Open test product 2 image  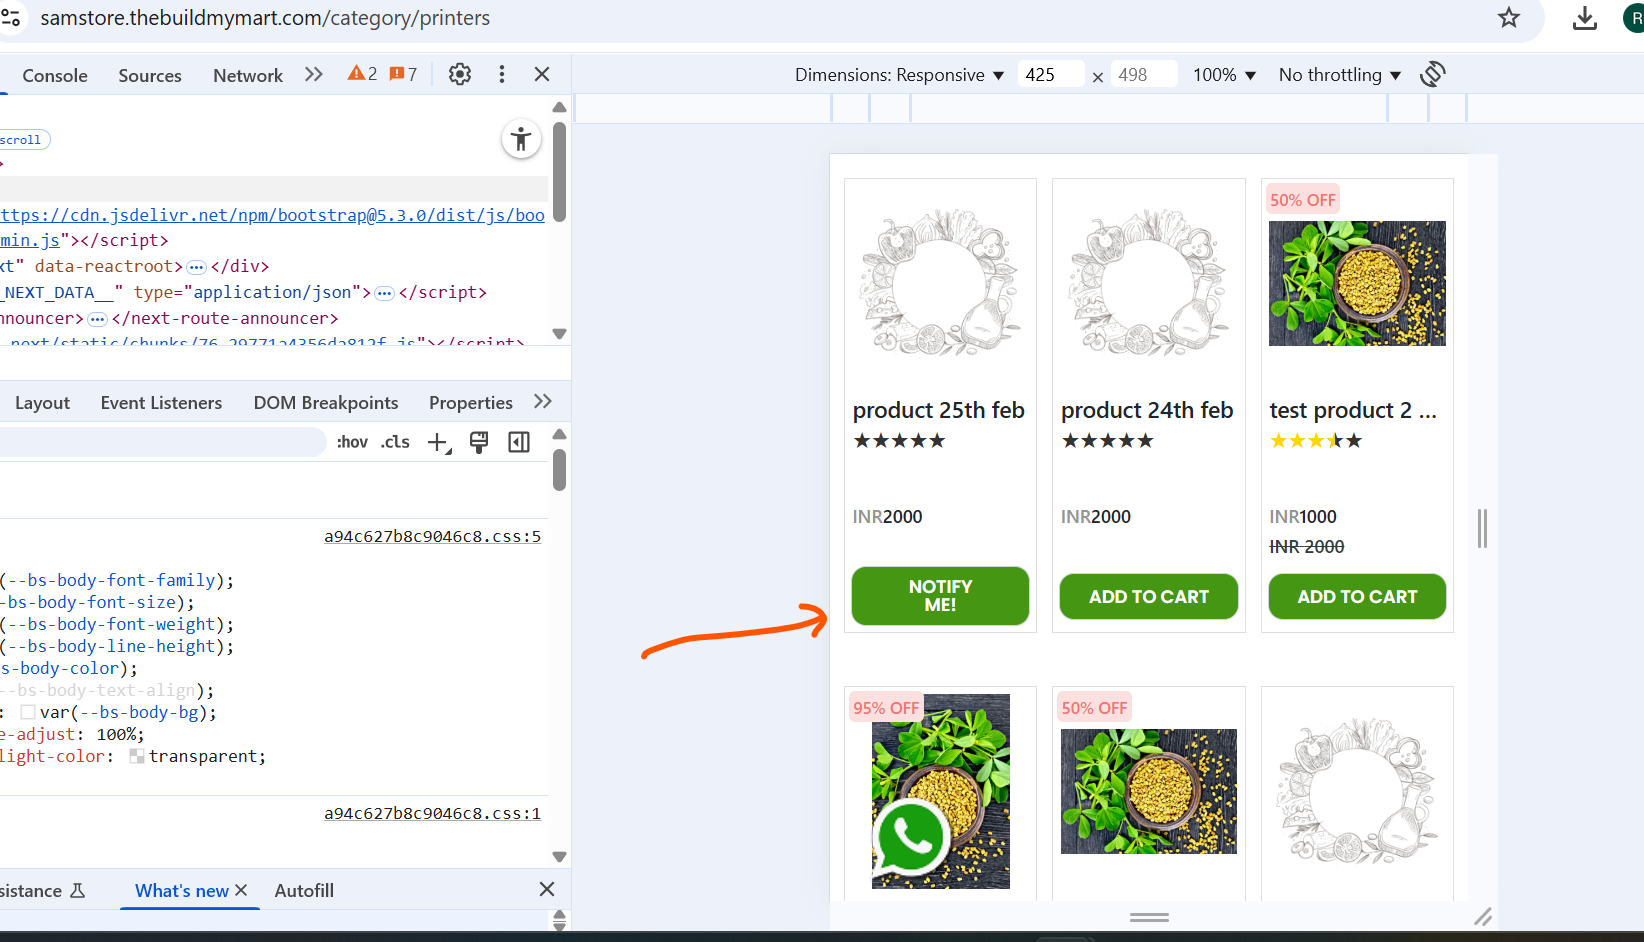[x=1357, y=283]
